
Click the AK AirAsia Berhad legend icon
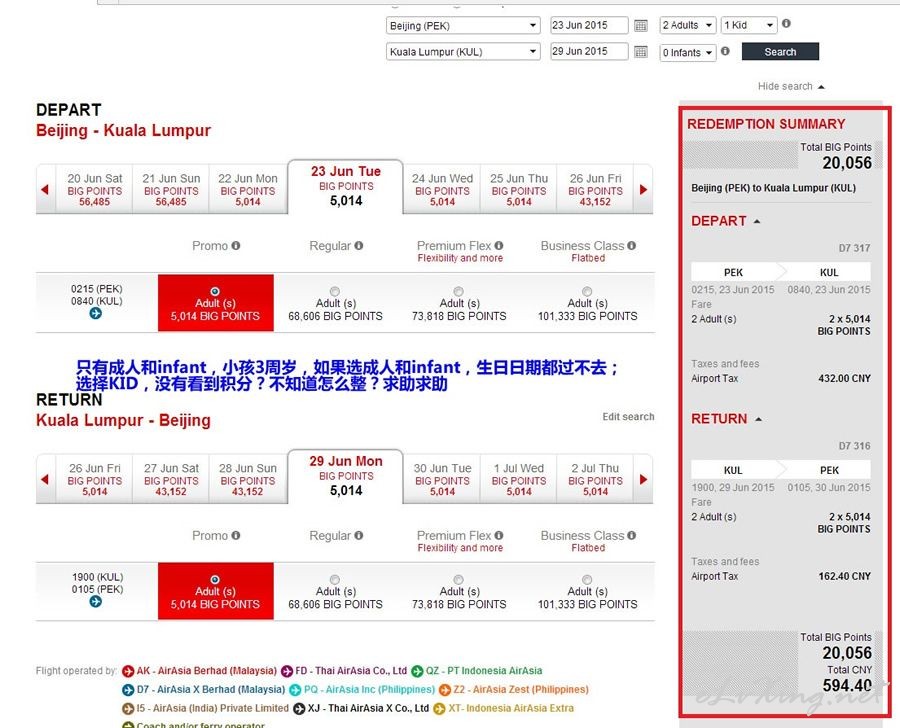(x=128, y=671)
